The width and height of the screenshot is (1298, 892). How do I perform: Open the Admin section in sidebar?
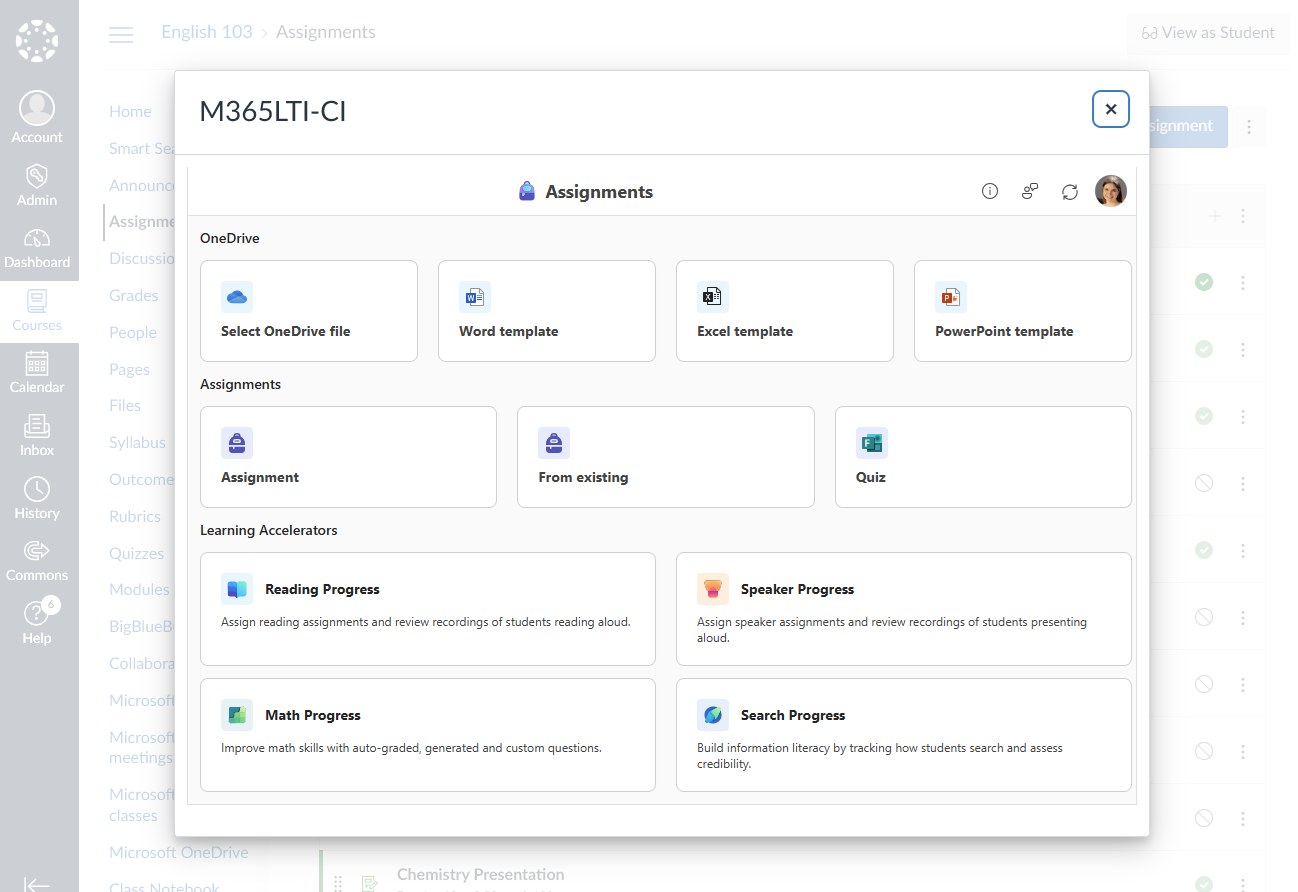(37, 184)
